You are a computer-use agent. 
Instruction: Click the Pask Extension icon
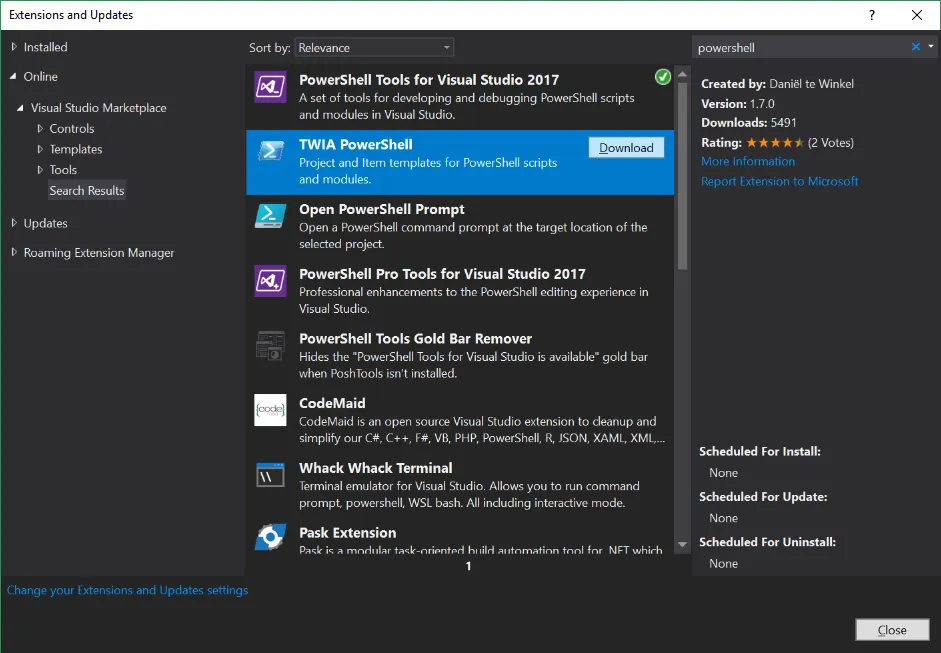270,537
